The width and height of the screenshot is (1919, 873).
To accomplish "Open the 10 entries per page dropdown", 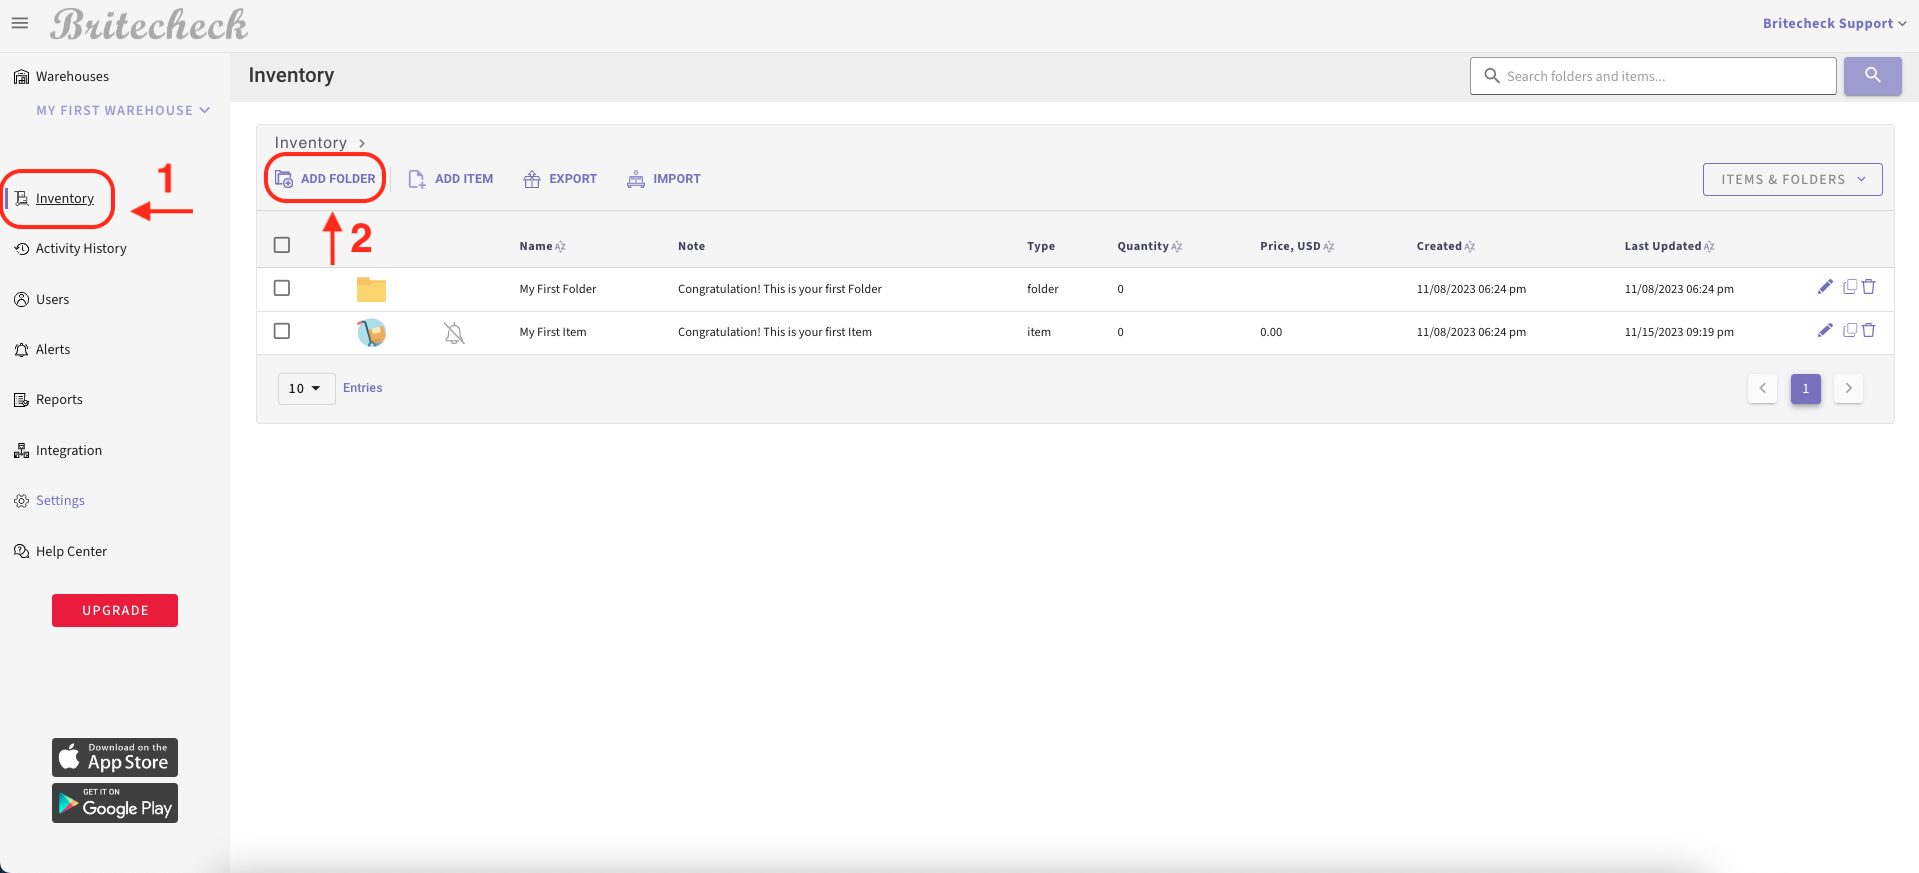I will point(306,388).
